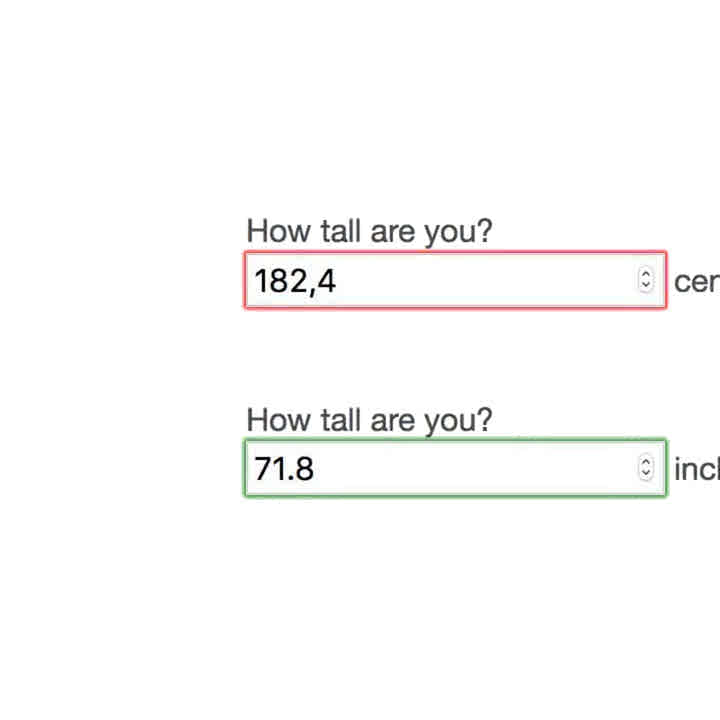Viewport: 720px width, 720px height.
Task: Click the 182,4 value text
Action: (x=295, y=281)
